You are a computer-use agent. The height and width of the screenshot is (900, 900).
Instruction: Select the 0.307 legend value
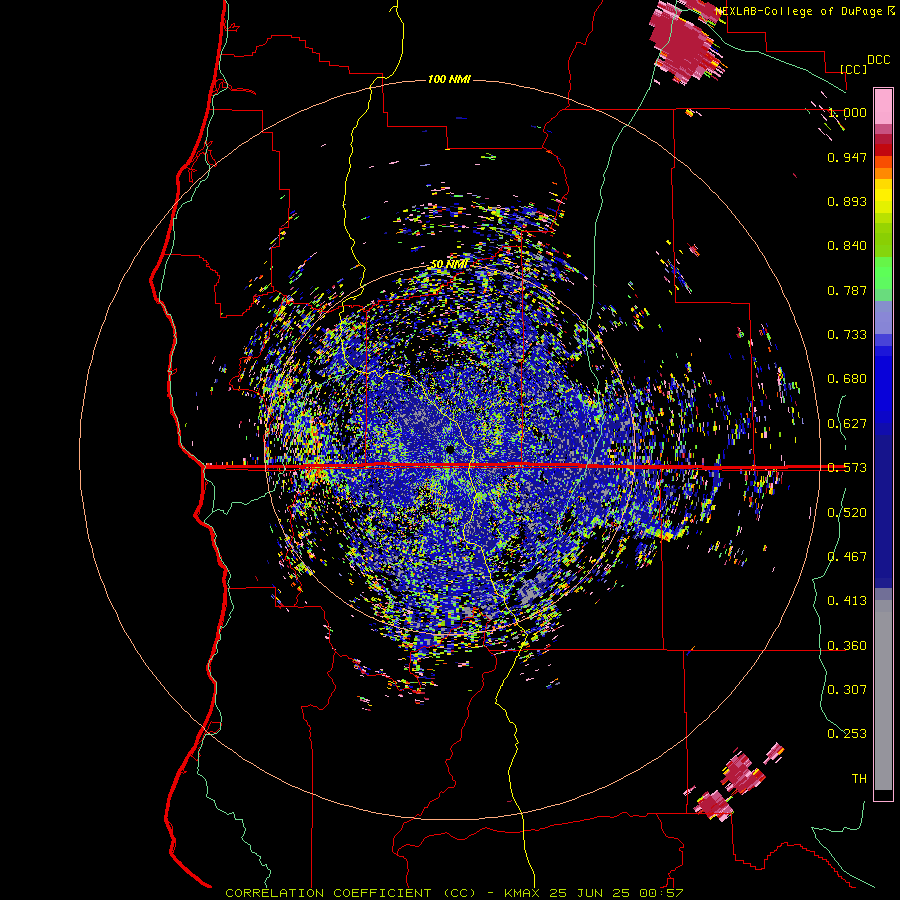pyautogui.click(x=847, y=690)
